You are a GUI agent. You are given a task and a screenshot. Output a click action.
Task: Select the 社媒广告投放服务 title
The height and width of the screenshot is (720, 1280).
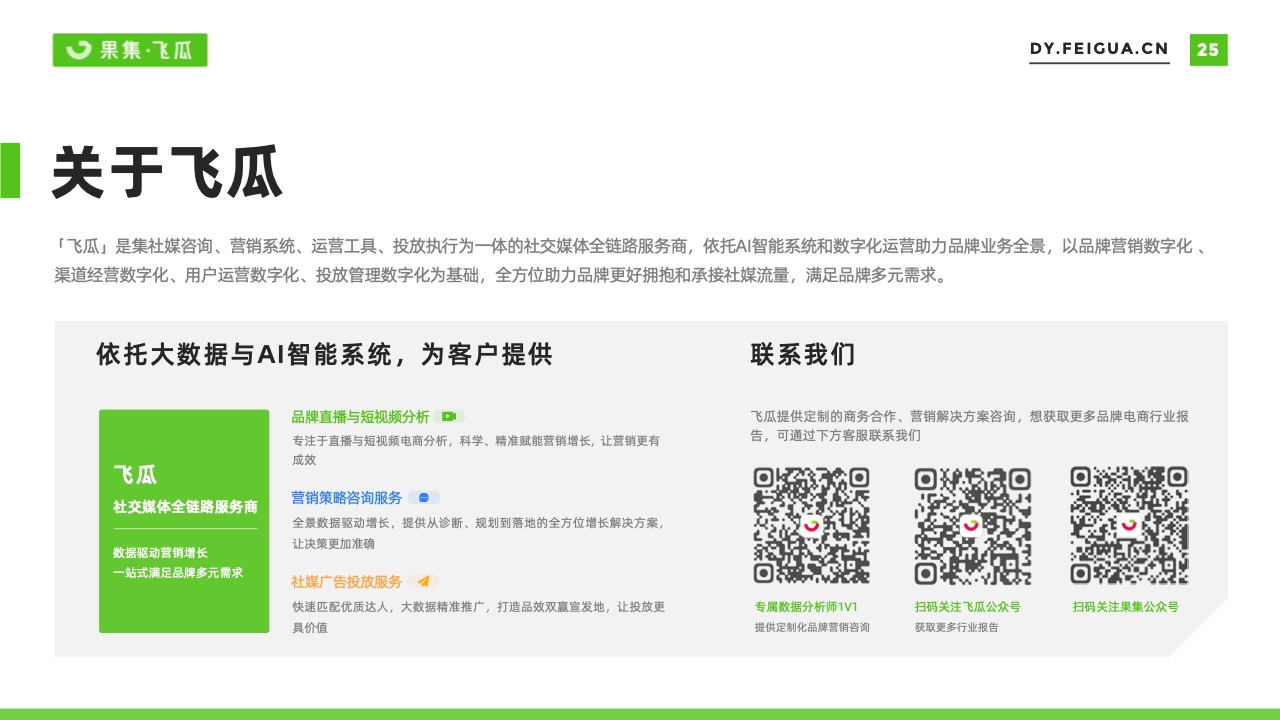point(347,581)
